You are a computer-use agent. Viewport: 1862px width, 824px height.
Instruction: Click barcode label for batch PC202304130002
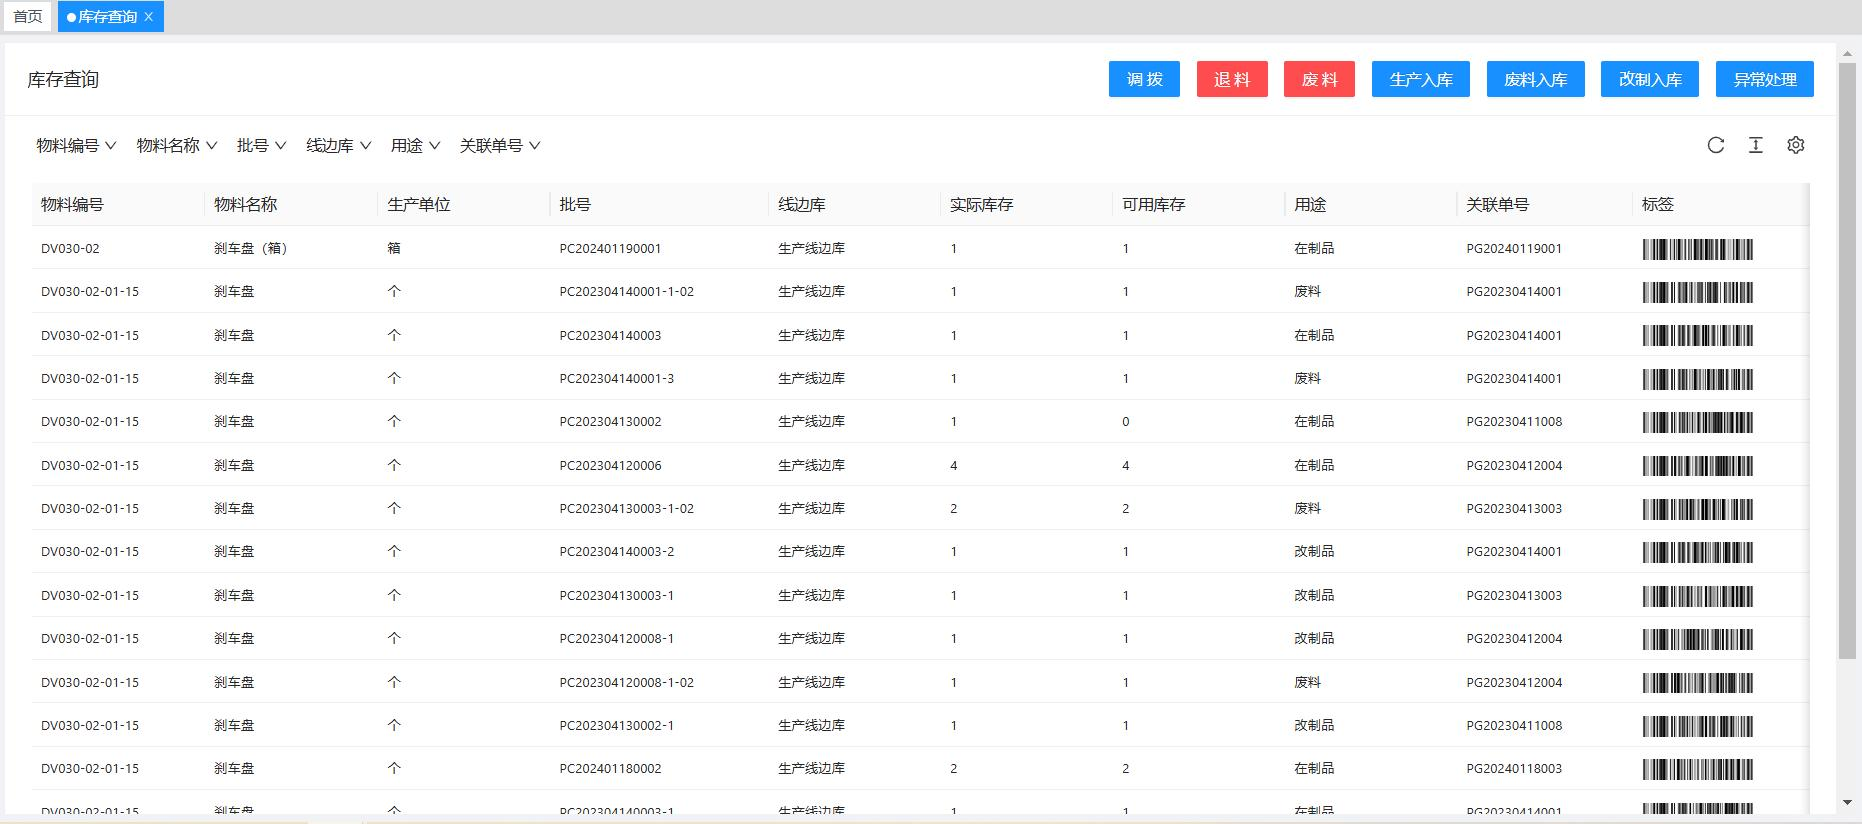point(1697,422)
